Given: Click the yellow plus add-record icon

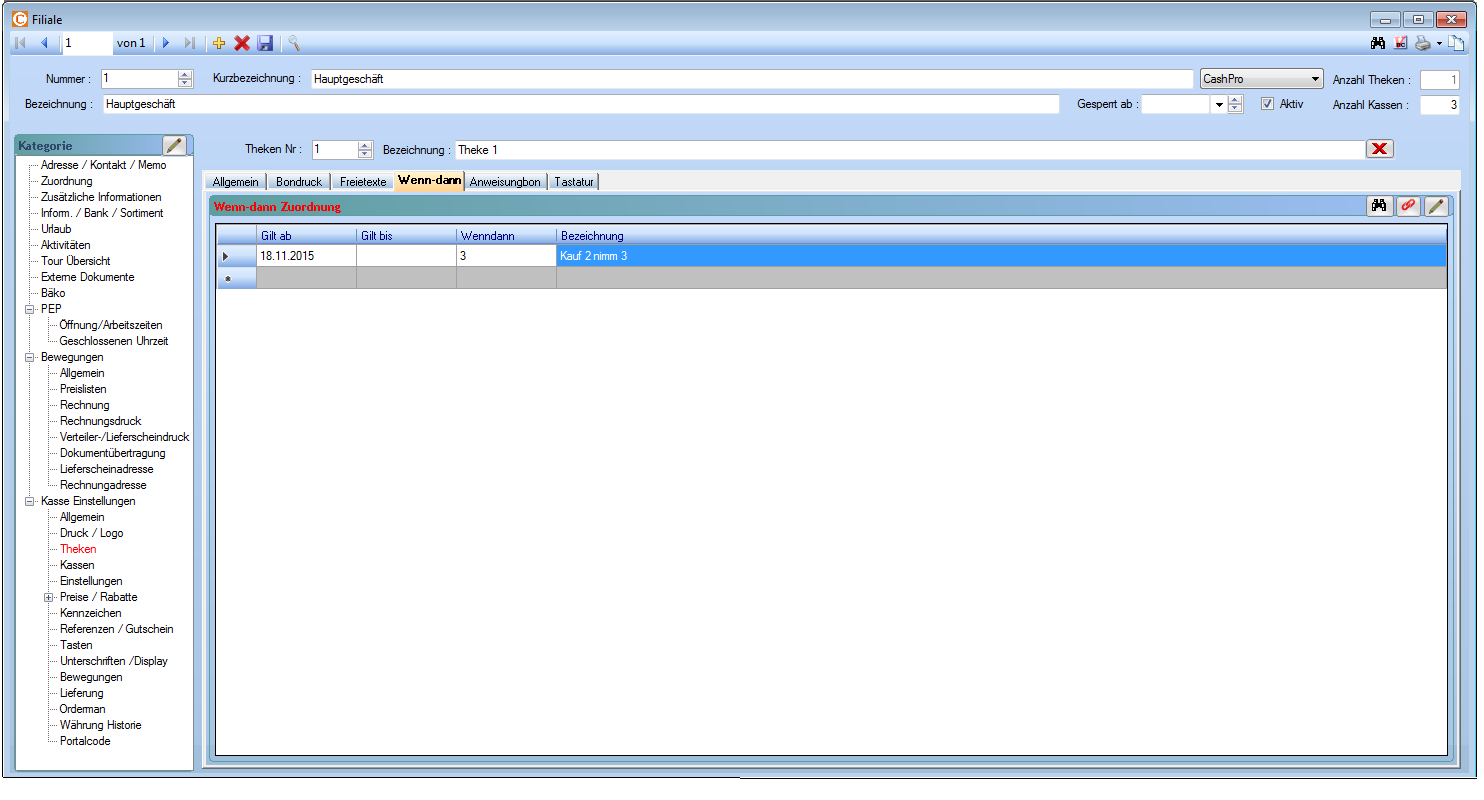Looking at the screenshot, I should 219,43.
